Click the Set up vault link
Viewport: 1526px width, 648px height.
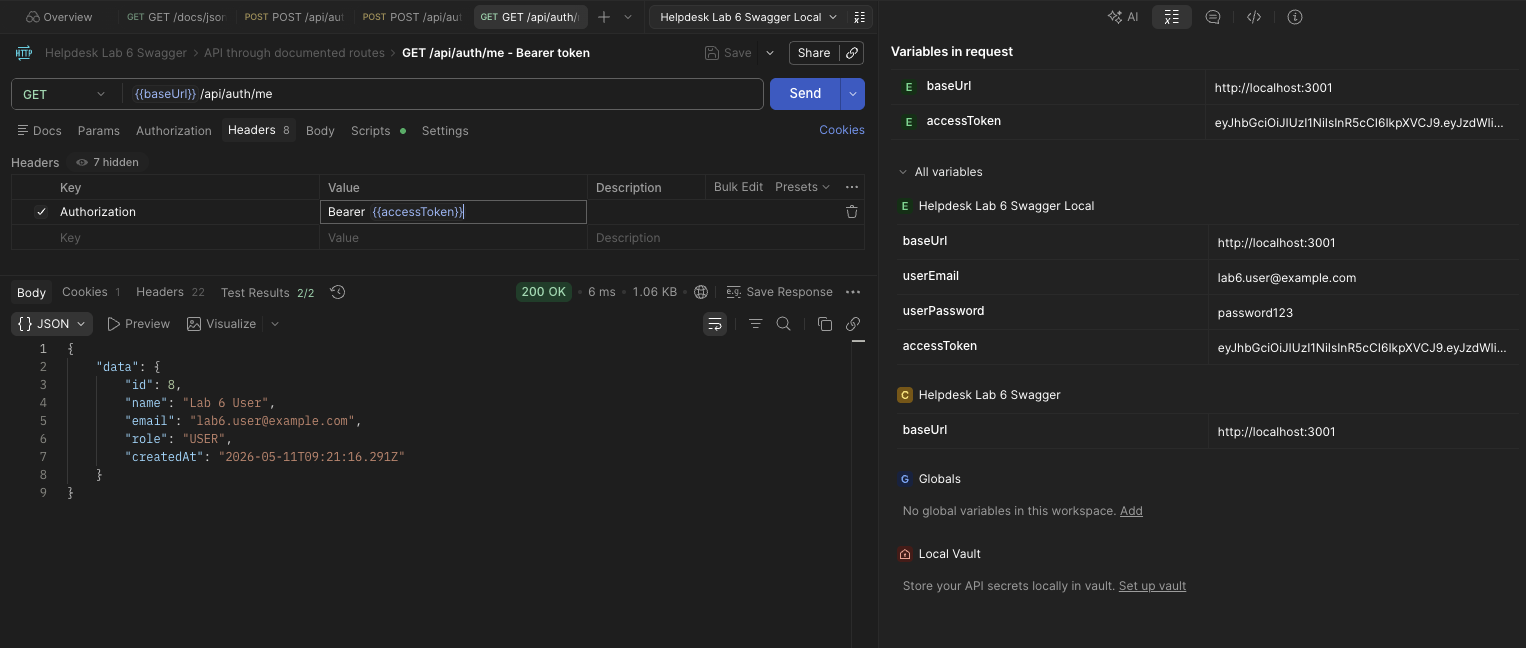1152,586
